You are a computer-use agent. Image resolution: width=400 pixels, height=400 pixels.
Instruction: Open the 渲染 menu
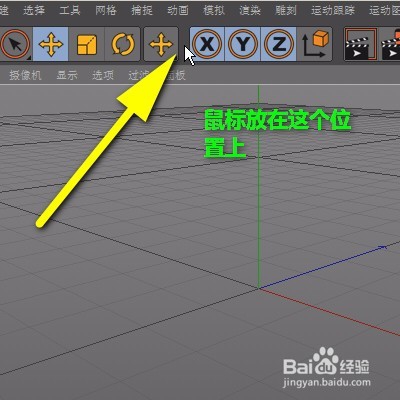coord(250,10)
